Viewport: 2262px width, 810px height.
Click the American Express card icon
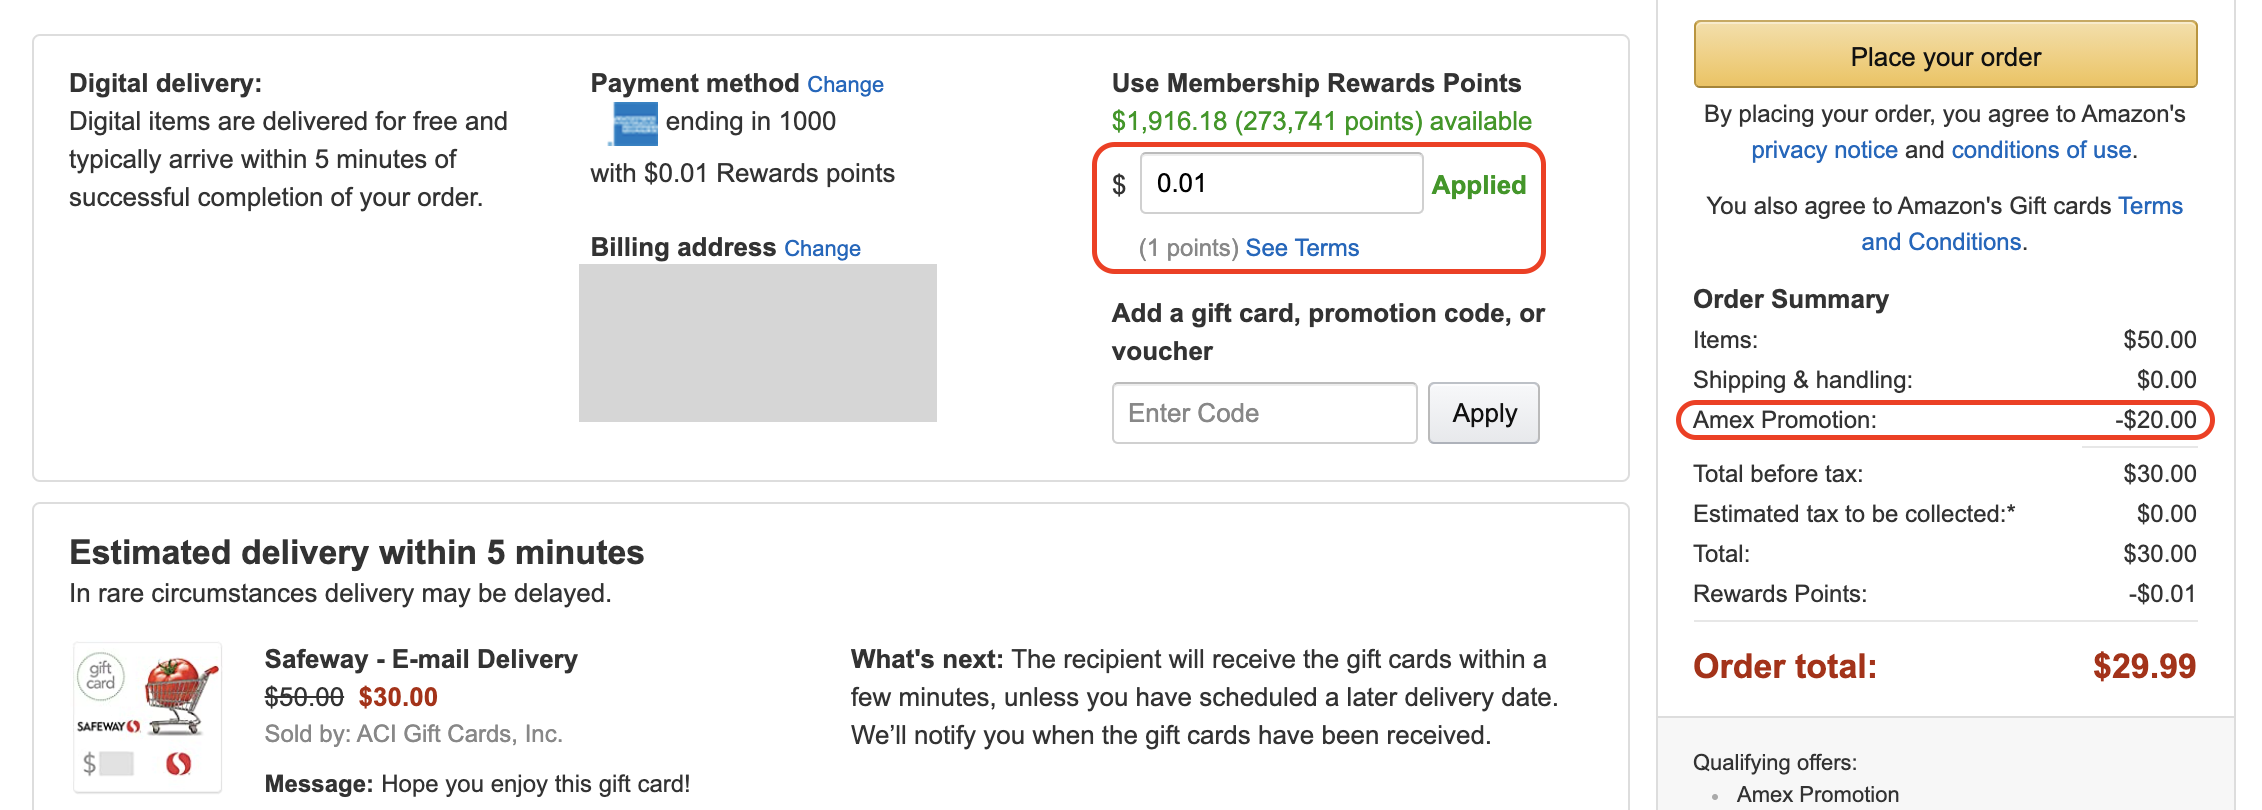633,123
